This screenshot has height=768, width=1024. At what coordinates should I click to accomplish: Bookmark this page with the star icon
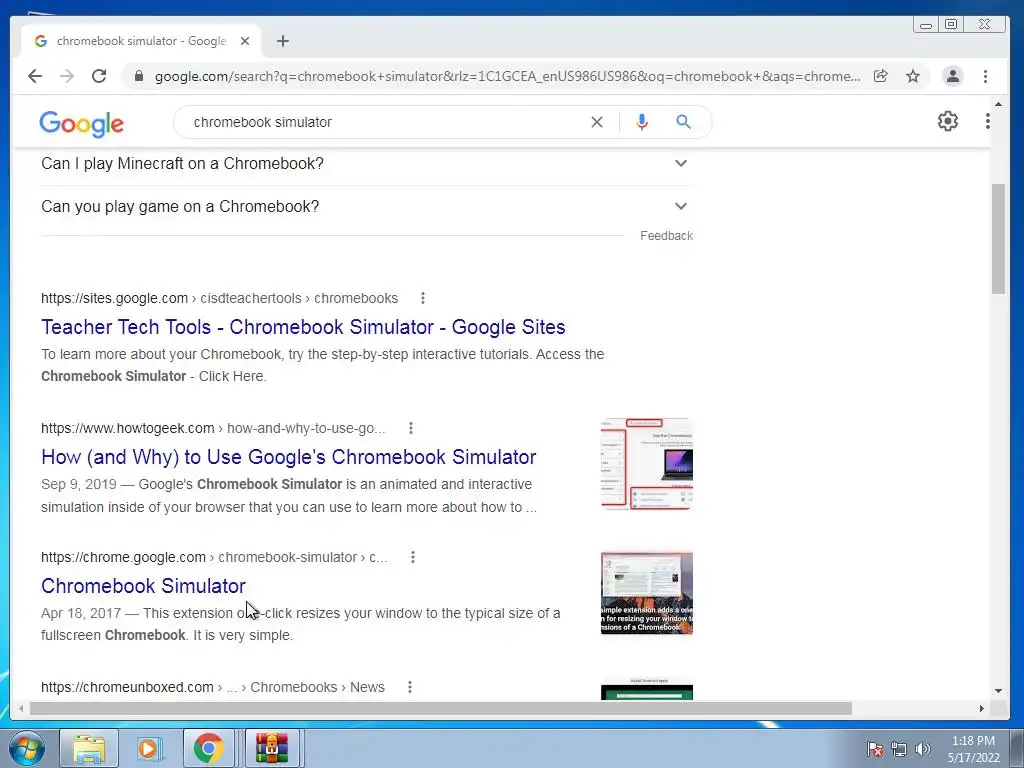pos(913,76)
